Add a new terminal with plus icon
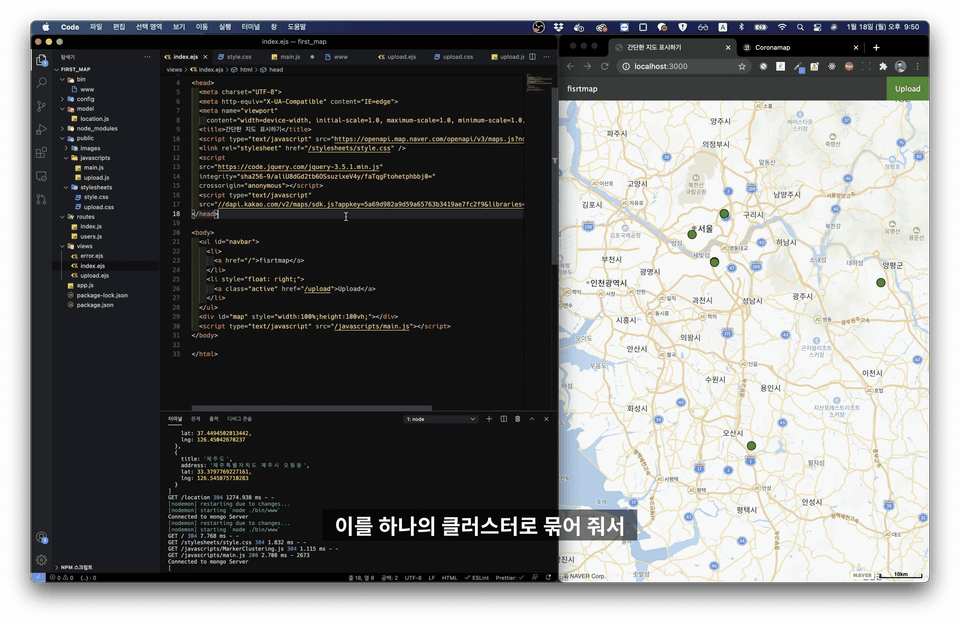This screenshot has height=623, width=960. (x=489, y=419)
